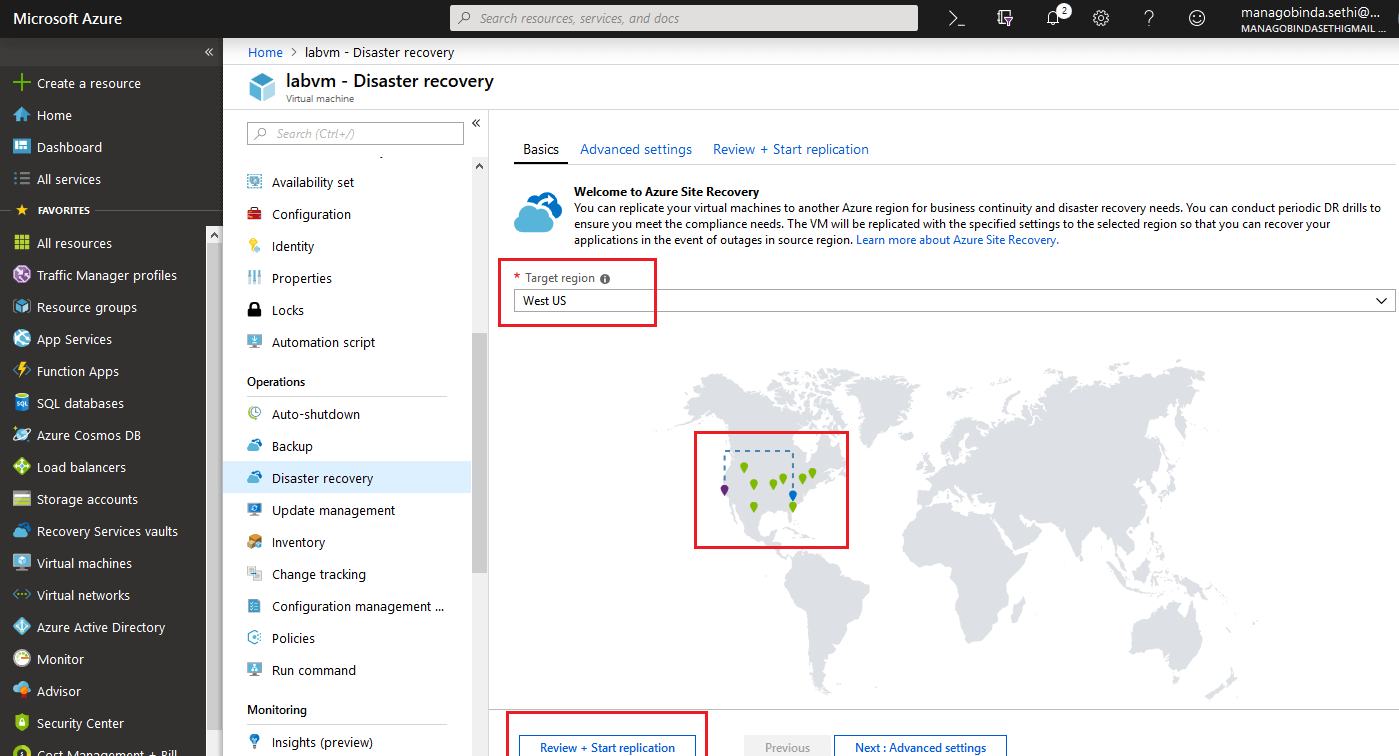This screenshot has width=1399, height=756.
Task: Open Configuration management menu item
Action: [357, 606]
